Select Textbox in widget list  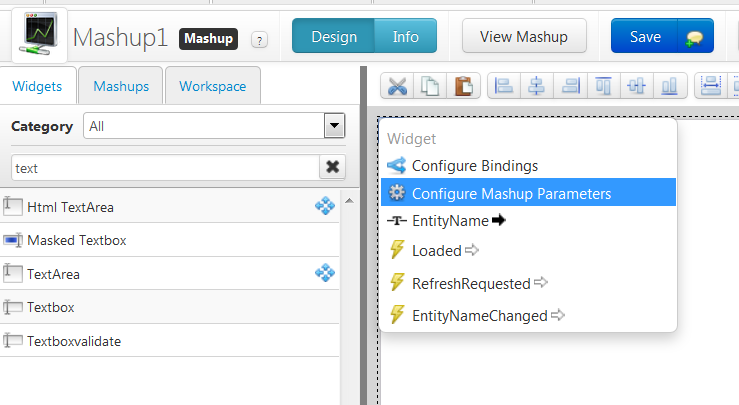point(170,307)
